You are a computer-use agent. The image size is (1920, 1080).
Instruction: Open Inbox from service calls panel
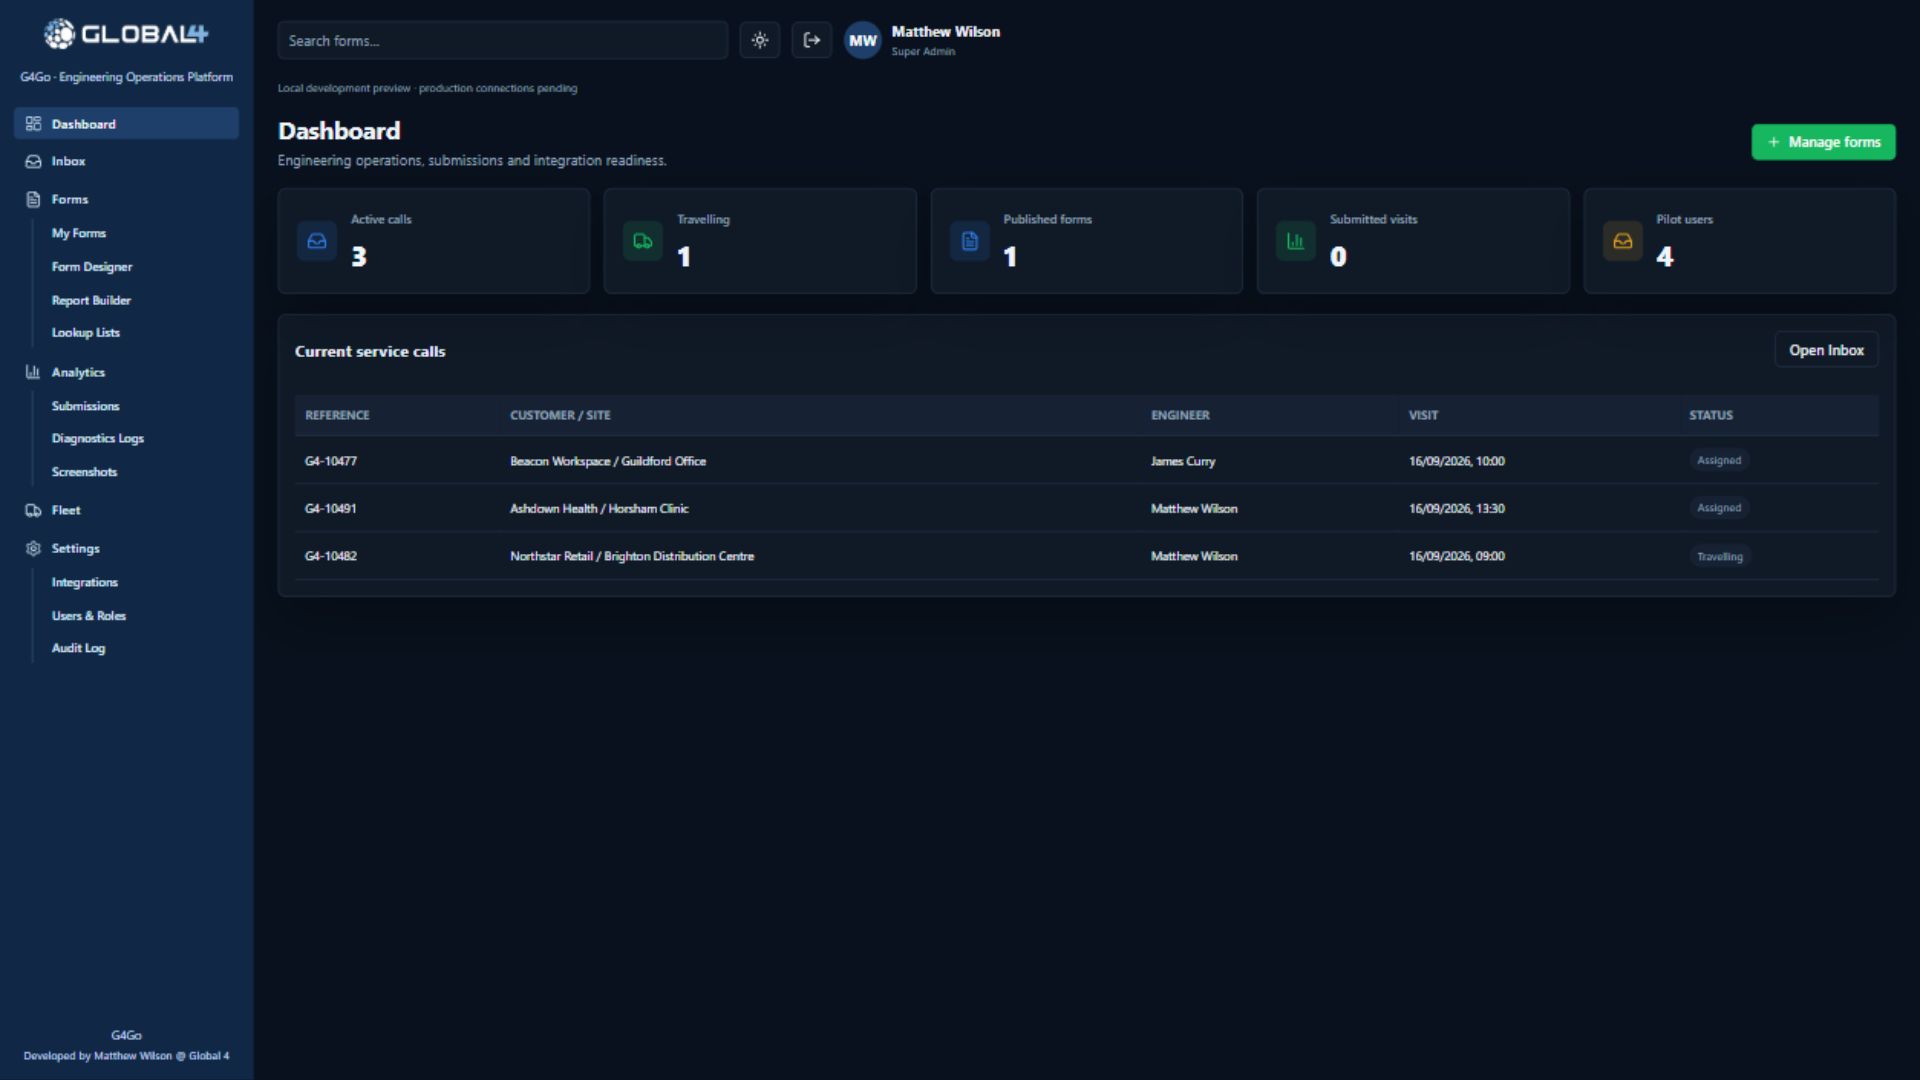pos(1826,350)
